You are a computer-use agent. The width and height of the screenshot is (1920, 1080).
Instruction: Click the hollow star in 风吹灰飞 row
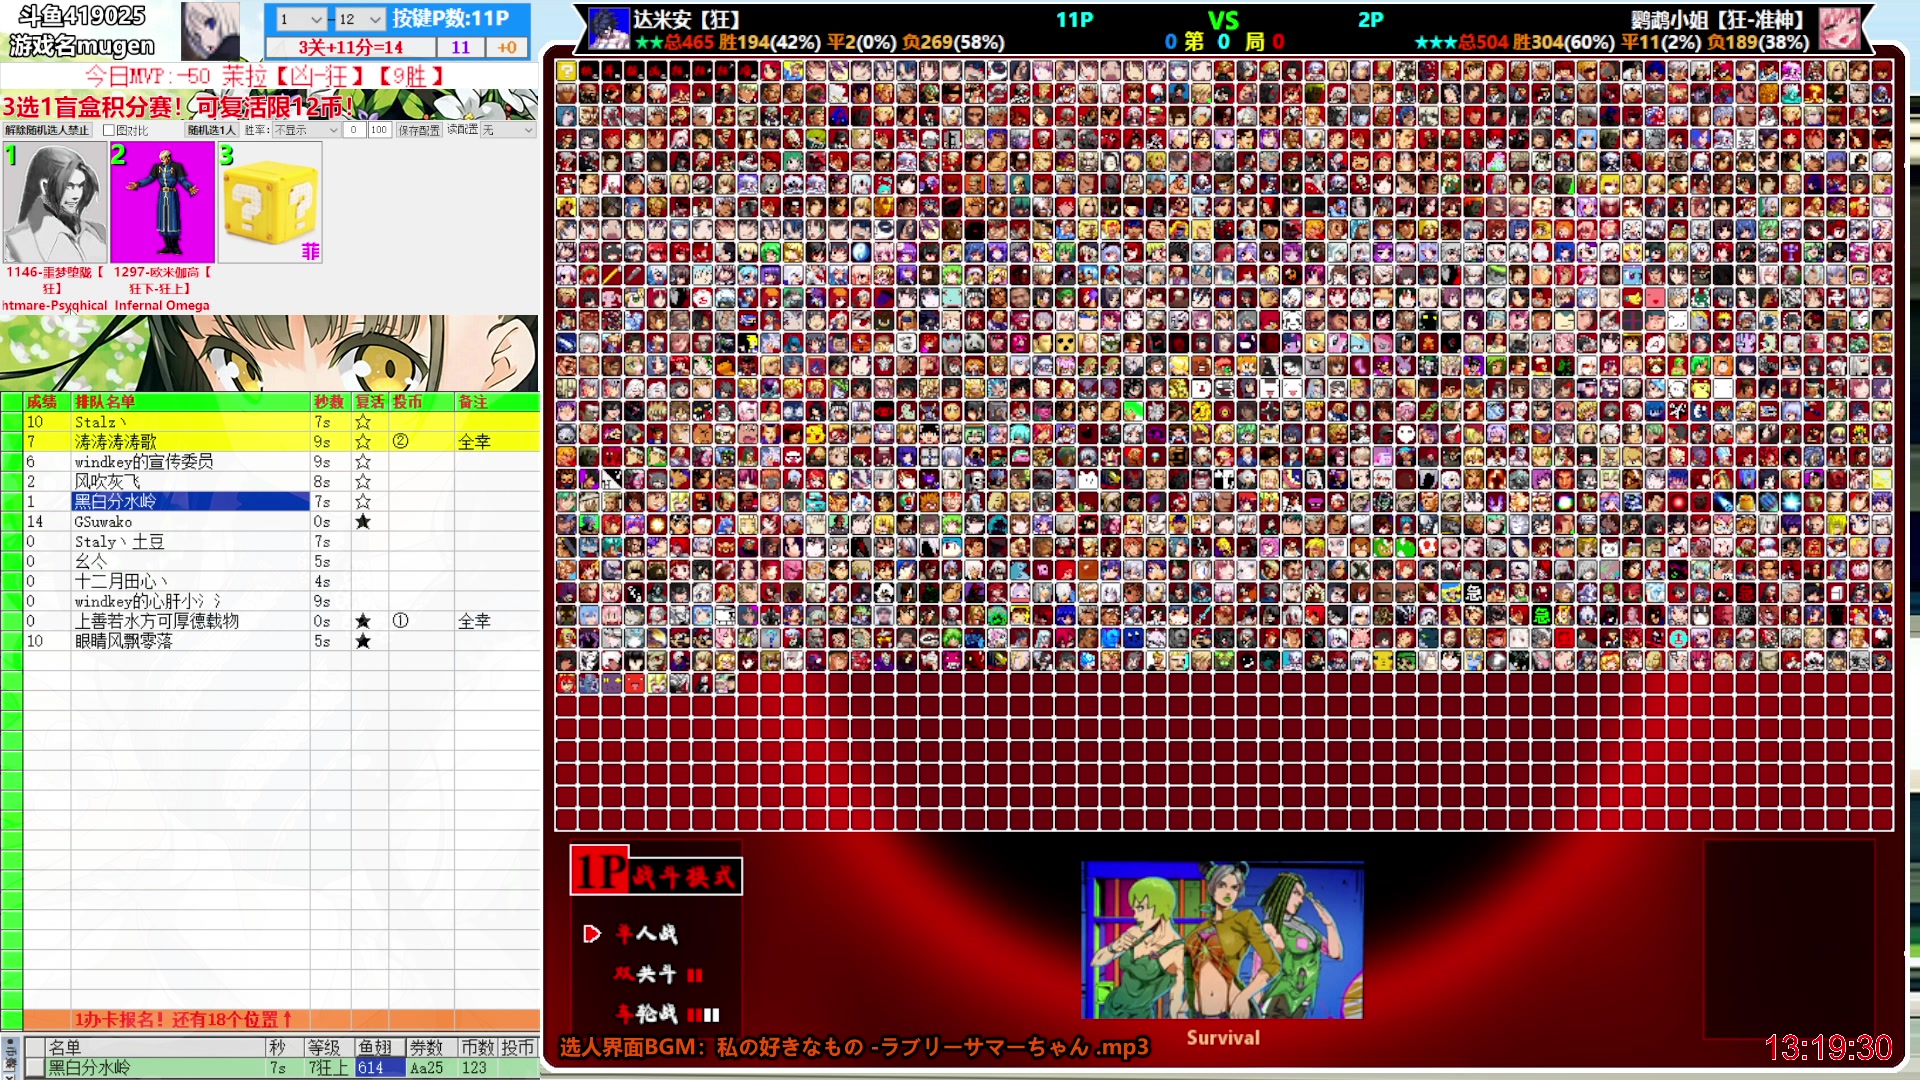pos(363,482)
